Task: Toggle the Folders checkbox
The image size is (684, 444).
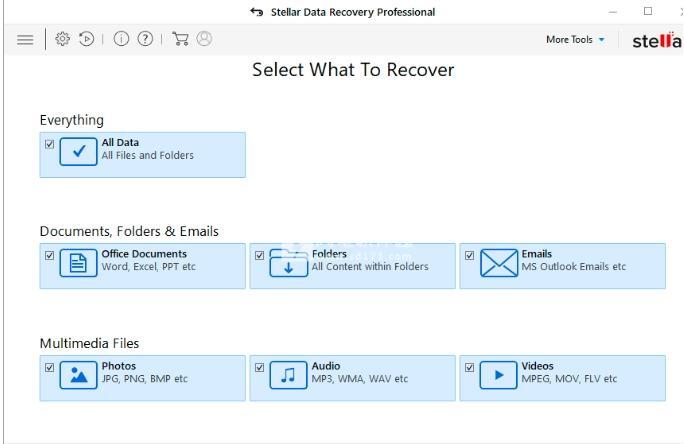Action: 260,255
